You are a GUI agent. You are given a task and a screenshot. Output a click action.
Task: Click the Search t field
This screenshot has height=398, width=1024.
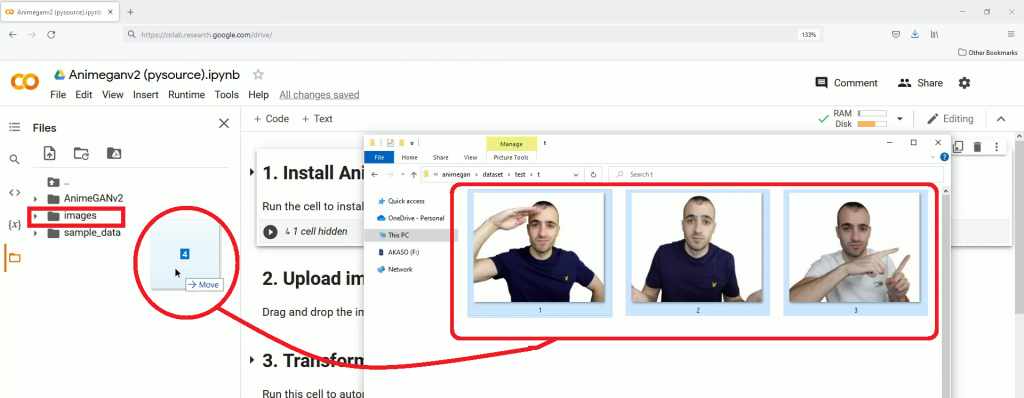point(776,174)
